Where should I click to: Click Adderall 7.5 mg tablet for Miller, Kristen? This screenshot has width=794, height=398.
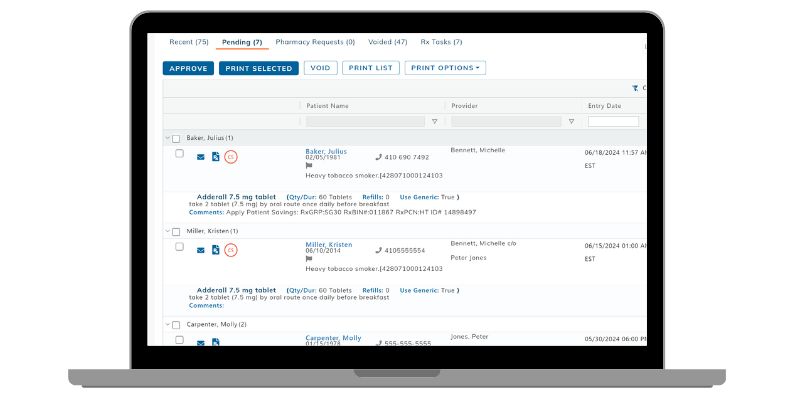point(236,290)
